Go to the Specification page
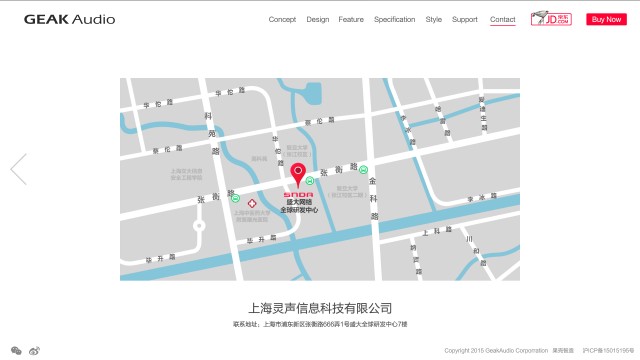This screenshot has width=640, height=360. click(395, 19)
